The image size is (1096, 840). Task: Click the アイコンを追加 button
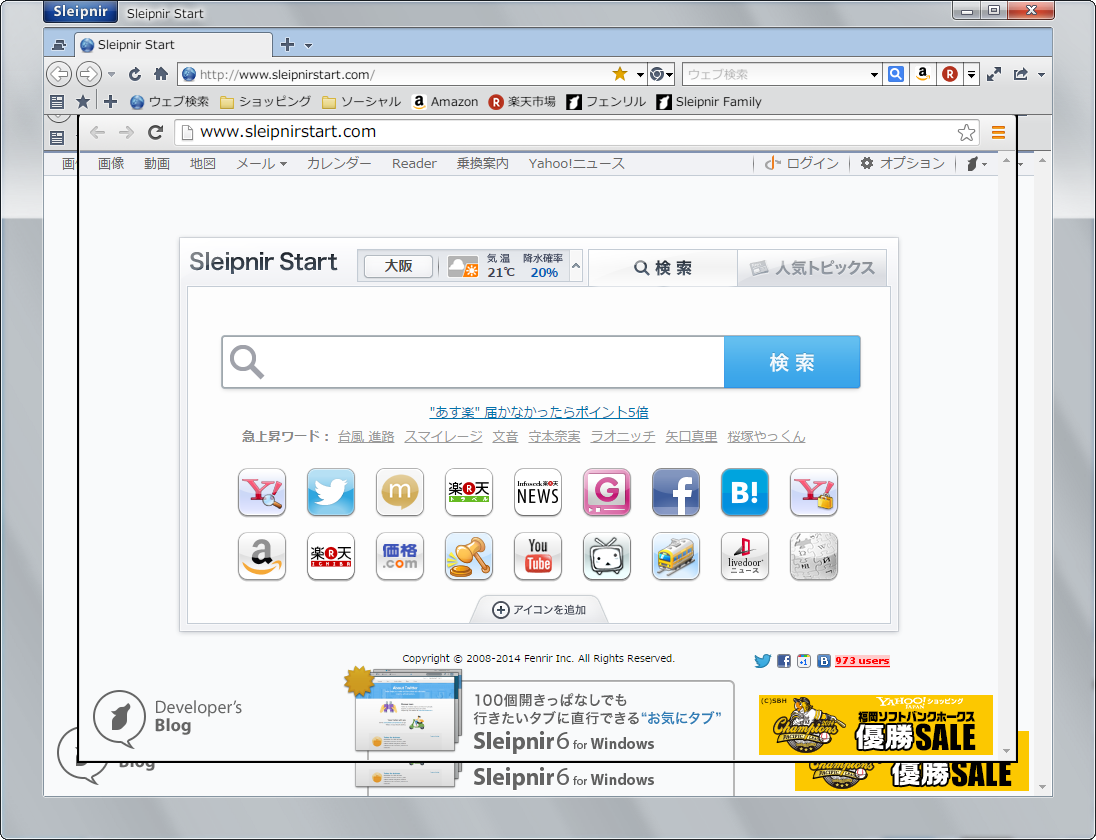pyautogui.click(x=539, y=609)
